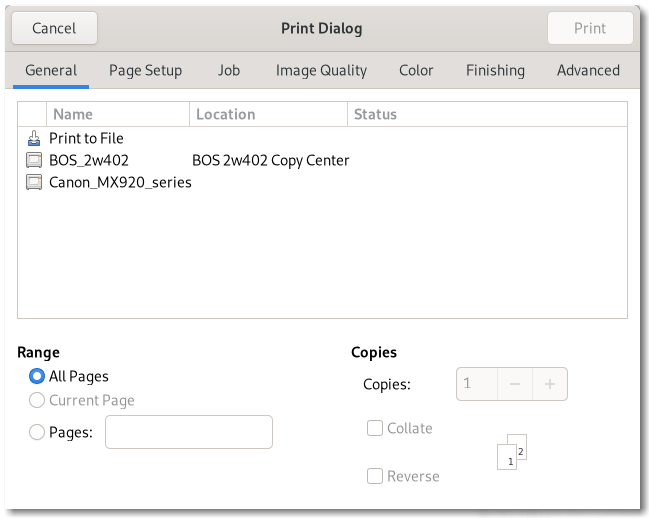Click the collate page order preview icon
This screenshot has height=518, width=649.
pos(512,452)
